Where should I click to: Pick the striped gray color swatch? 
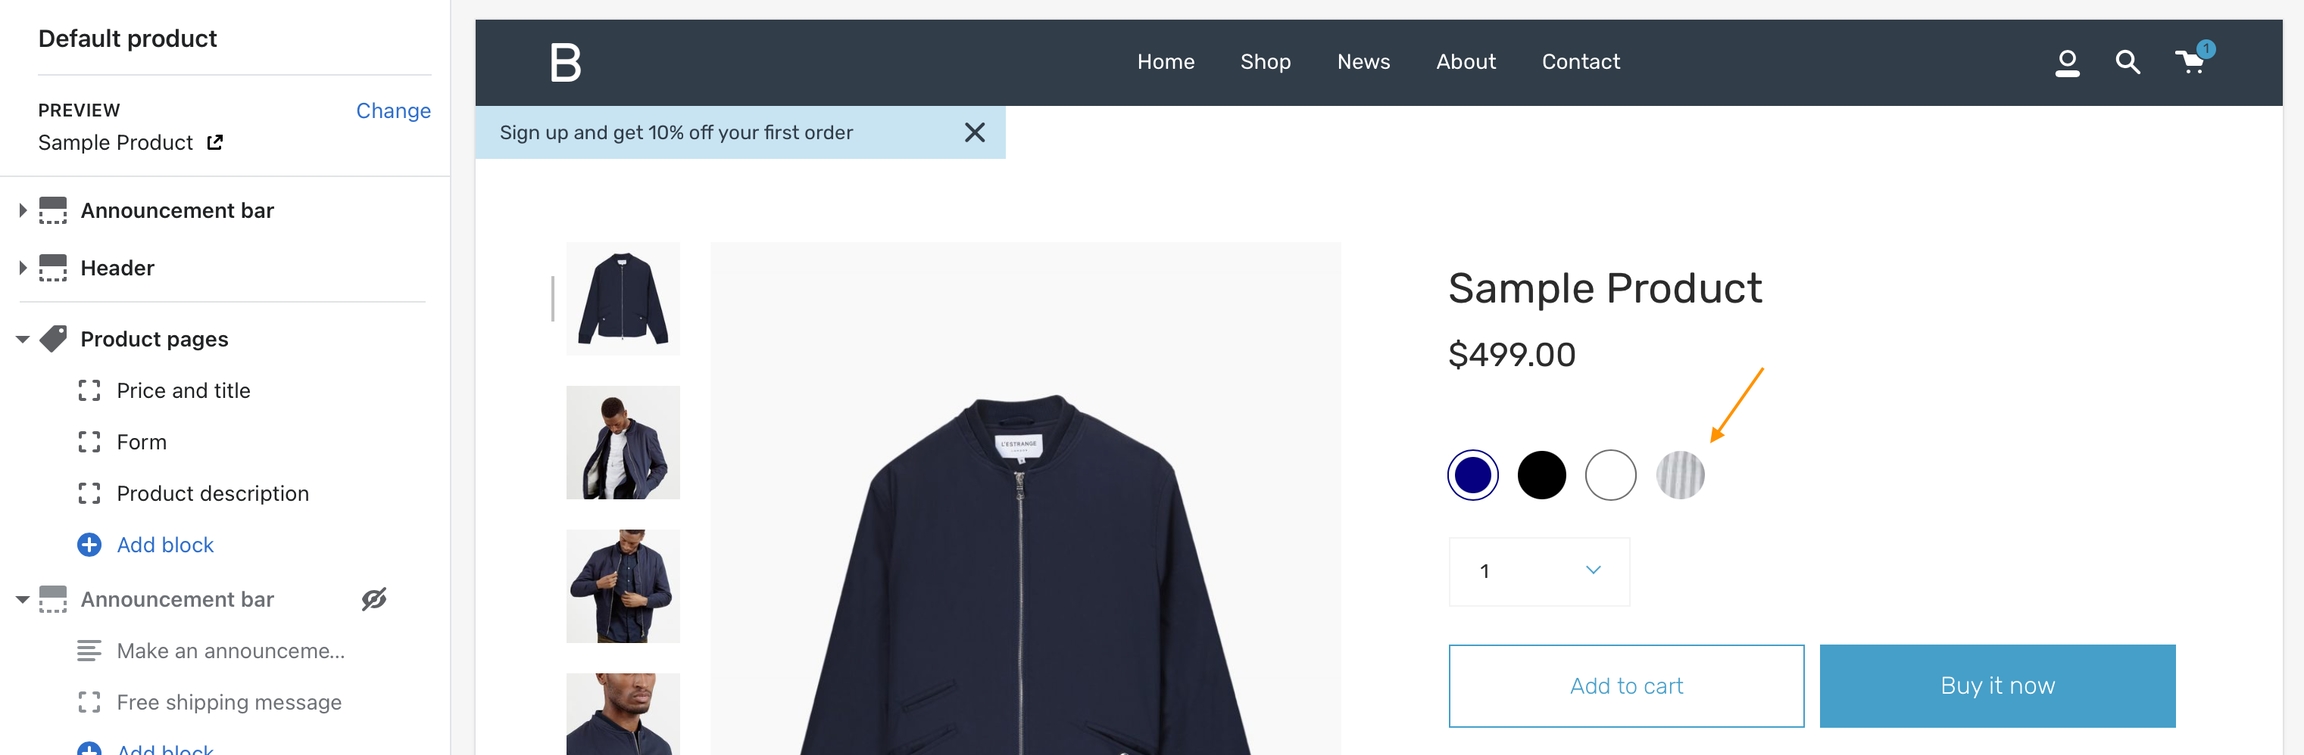[1680, 475]
